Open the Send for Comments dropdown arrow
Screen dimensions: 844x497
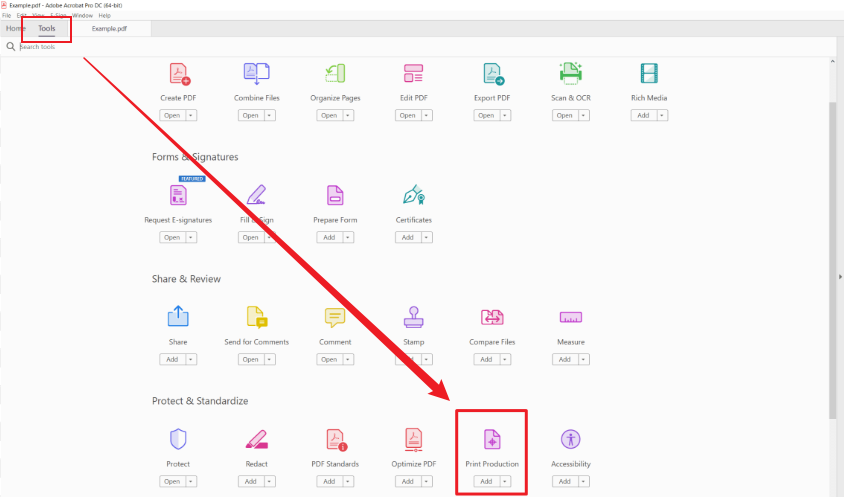[x=269, y=359]
